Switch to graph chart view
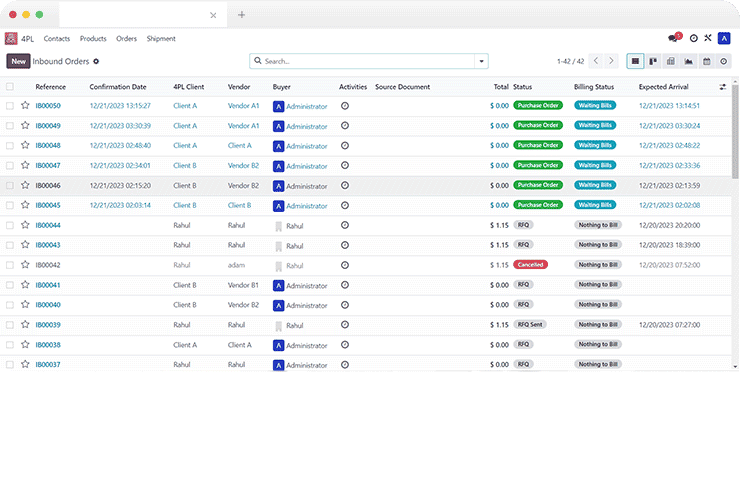This screenshot has width=740, height=490. pos(688,61)
